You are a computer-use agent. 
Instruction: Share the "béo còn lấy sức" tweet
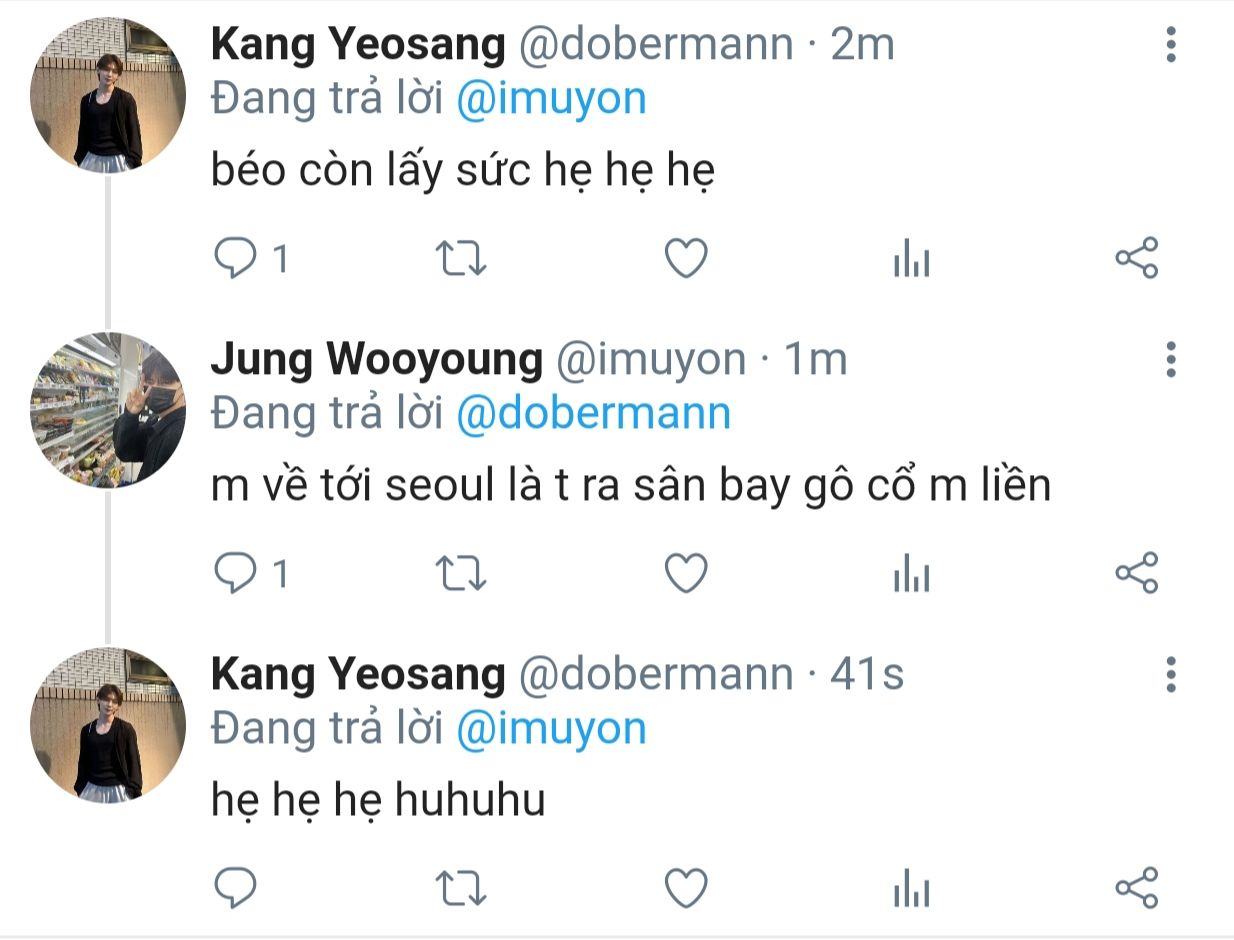coord(1136,259)
